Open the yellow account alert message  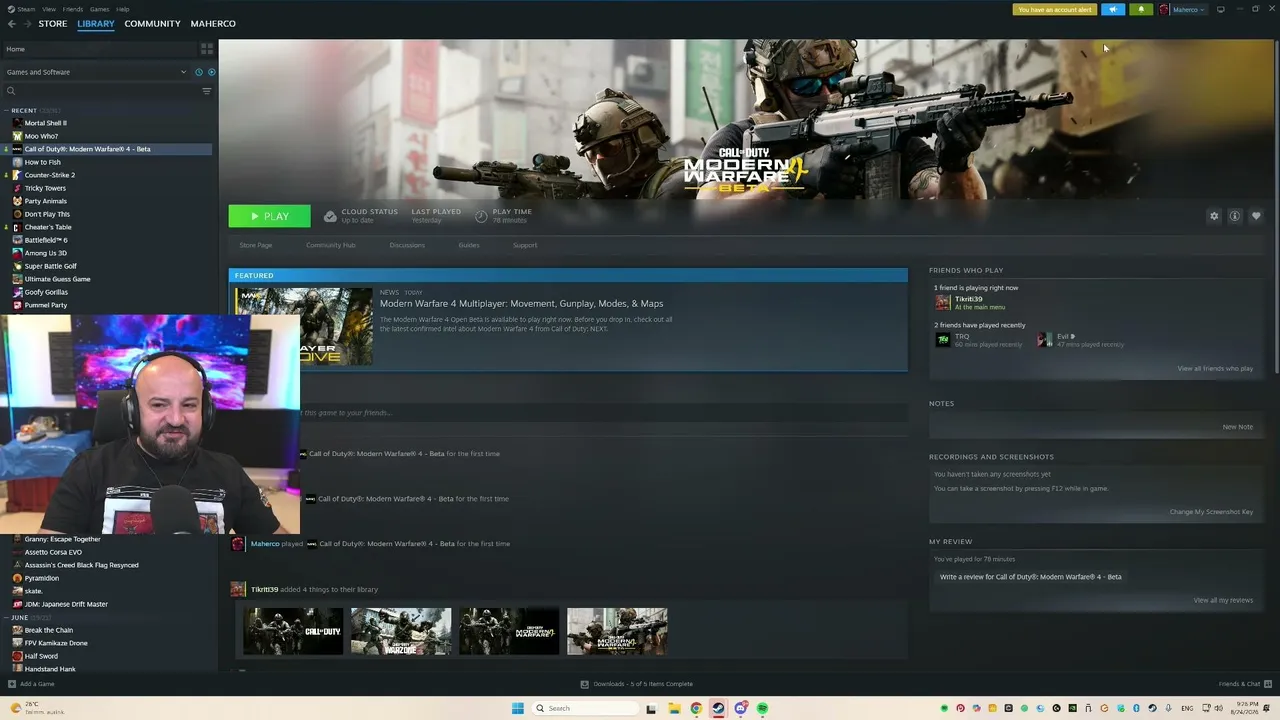(1055, 10)
